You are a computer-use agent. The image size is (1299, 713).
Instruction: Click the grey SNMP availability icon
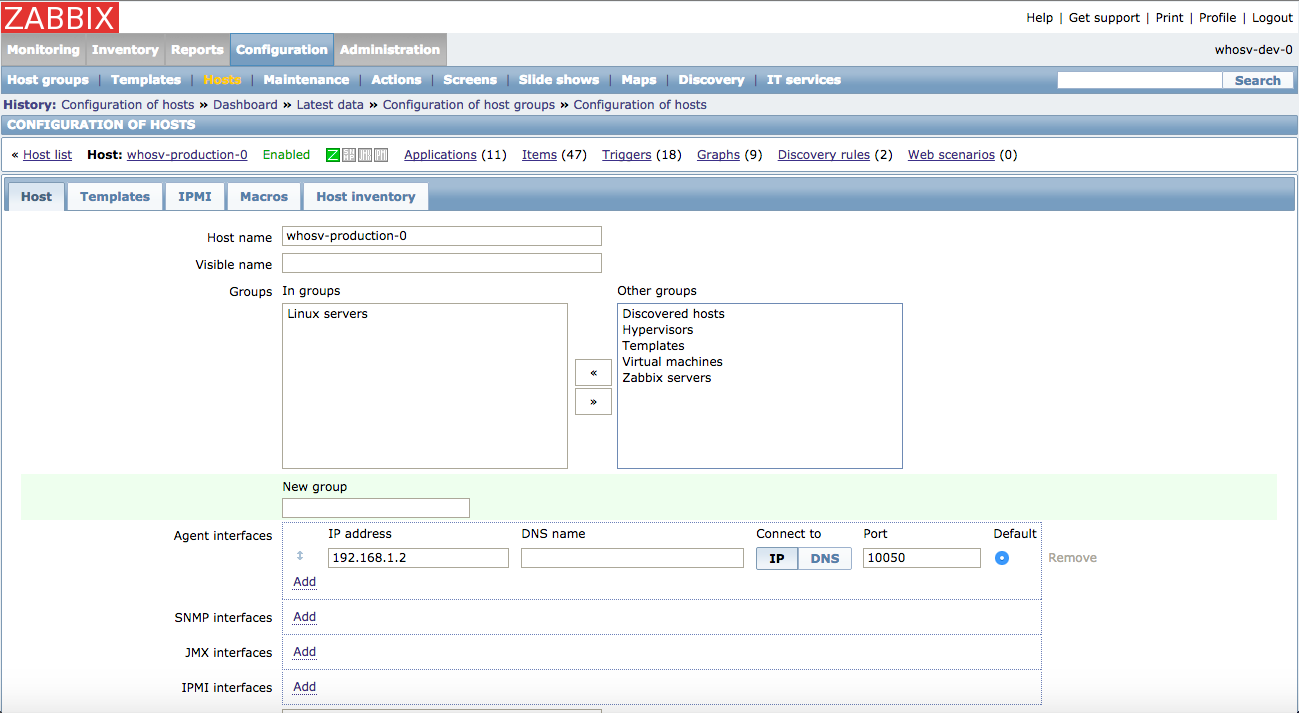[349, 155]
